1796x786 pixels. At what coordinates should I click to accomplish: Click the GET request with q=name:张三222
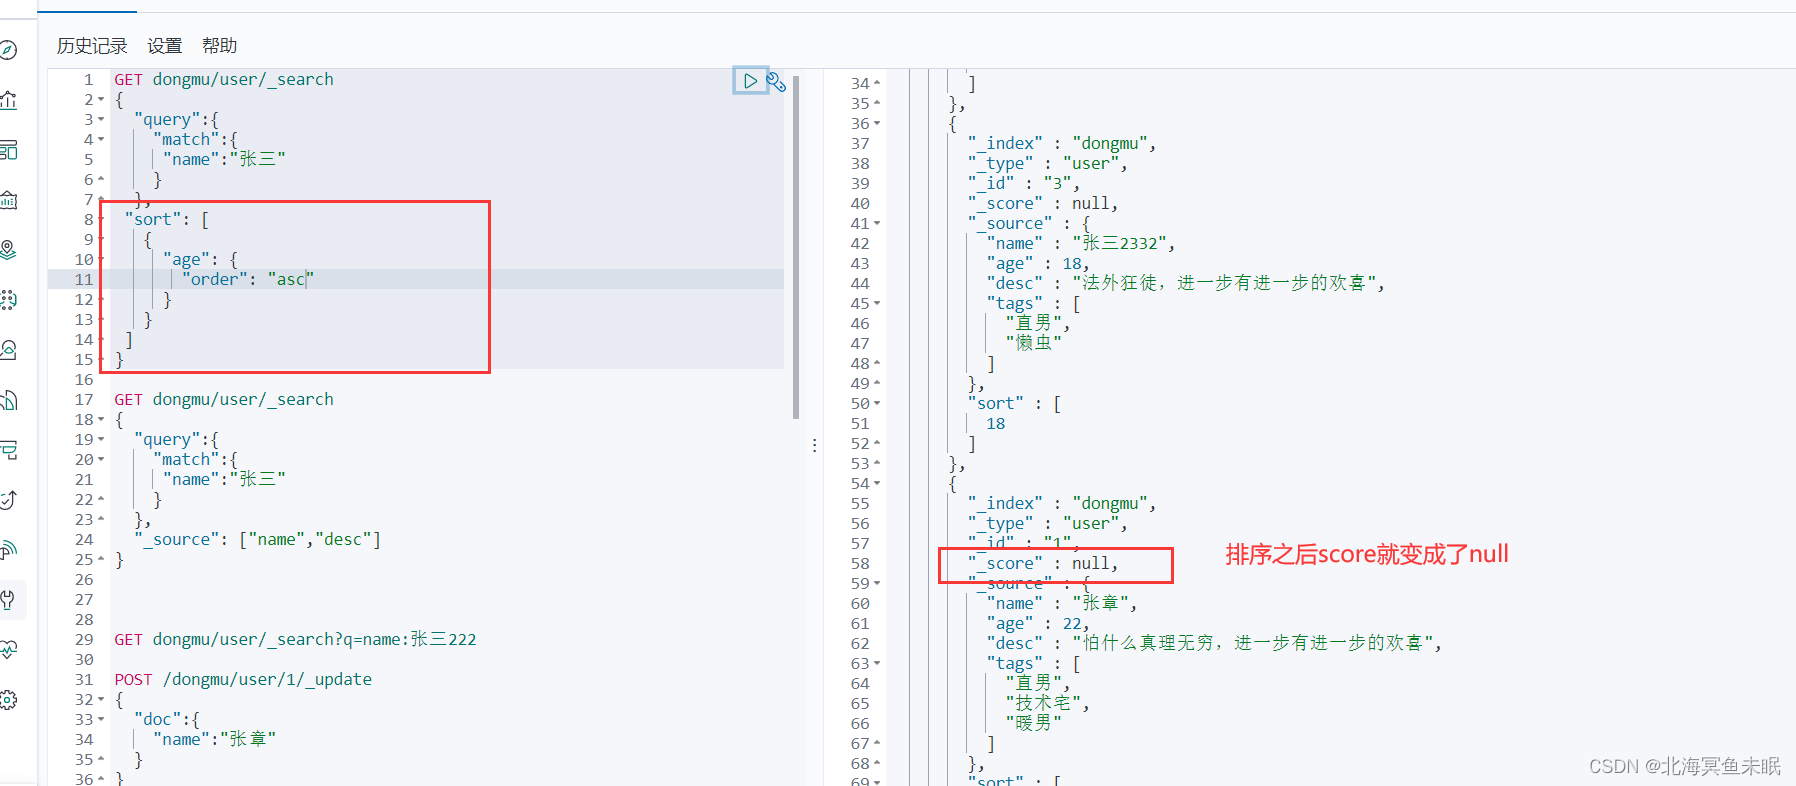[x=295, y=640]
